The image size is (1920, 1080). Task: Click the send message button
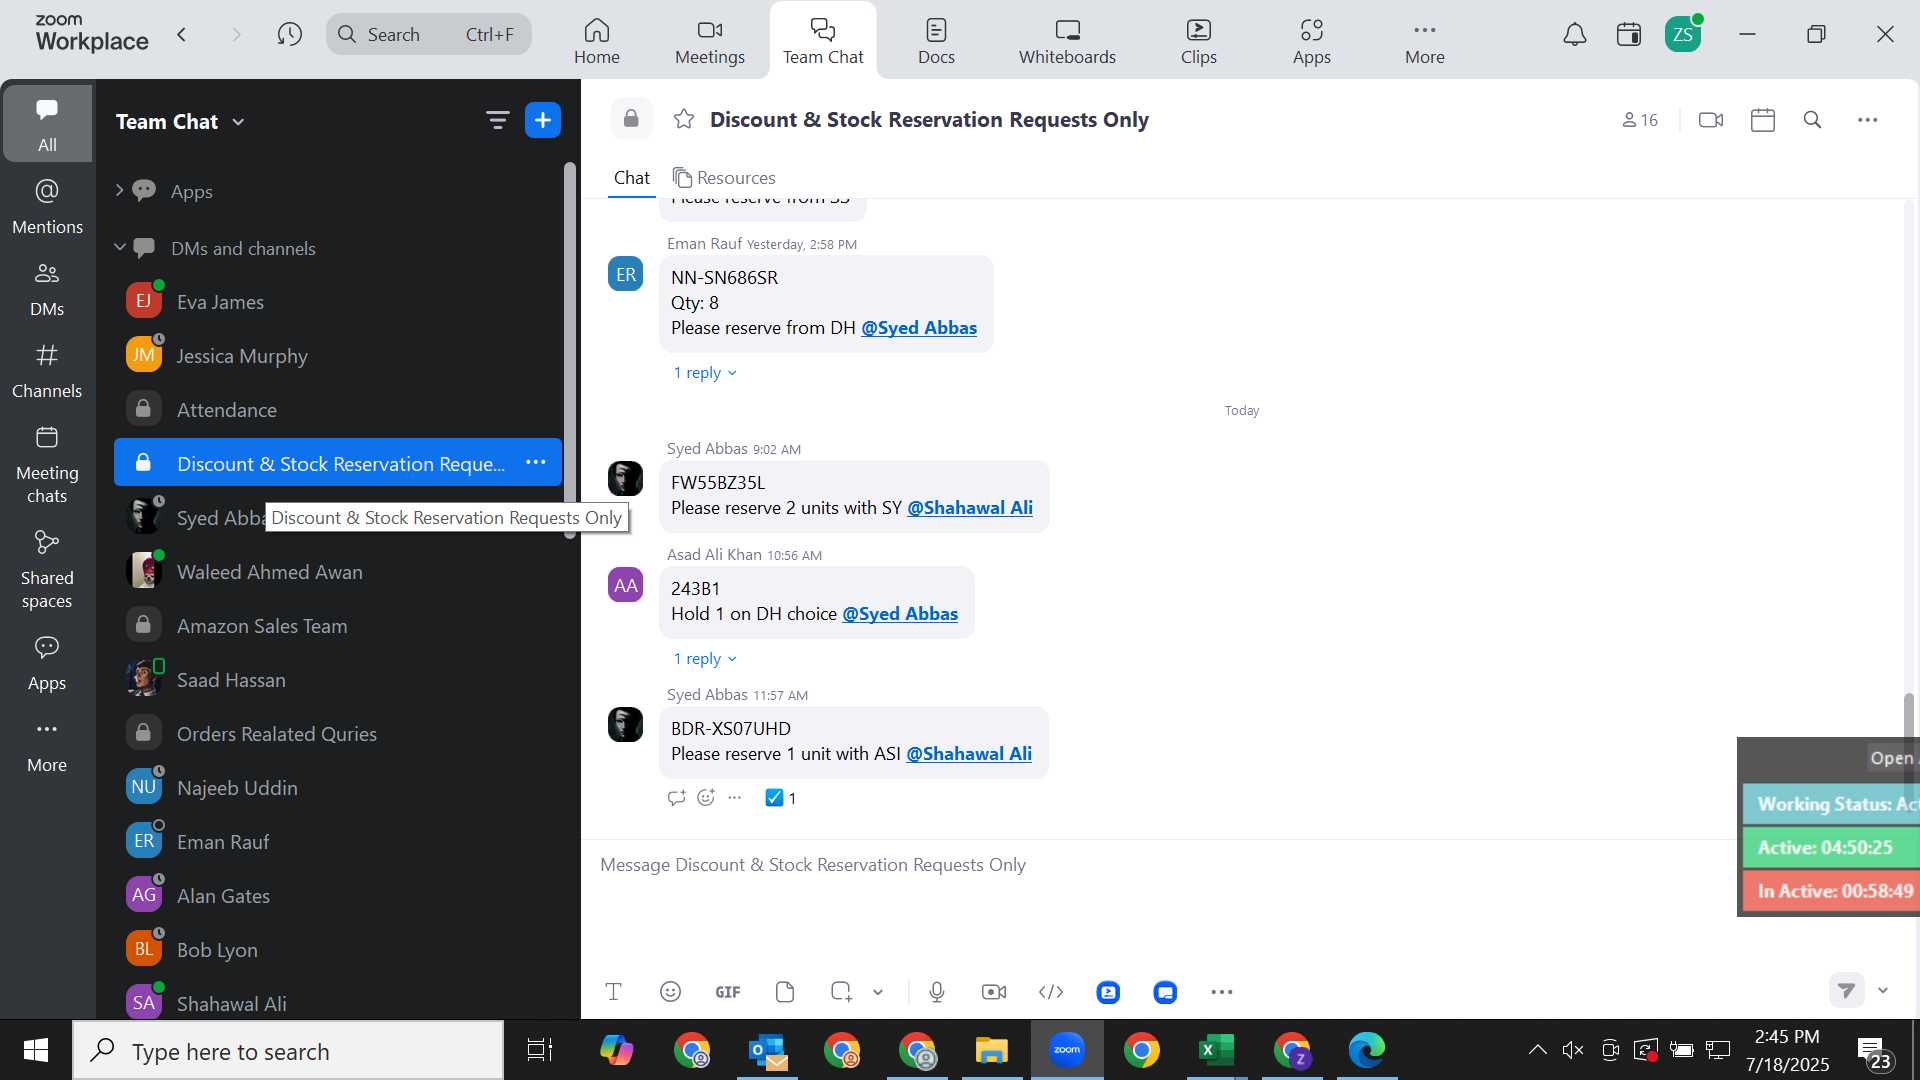1847,990
